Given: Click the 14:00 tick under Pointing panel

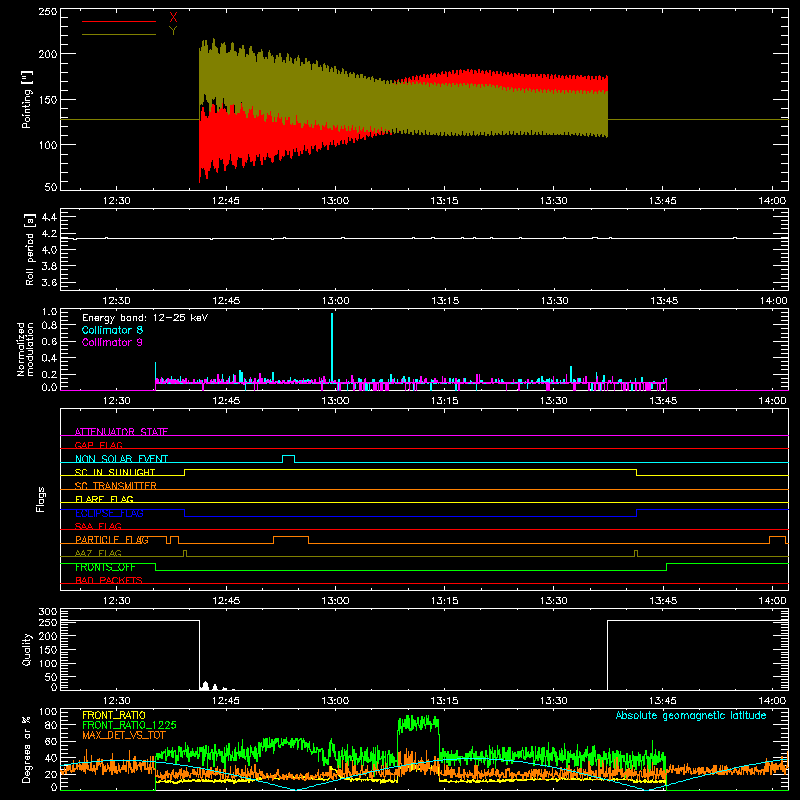Looking at the screenshot, I should click(772, 200).
